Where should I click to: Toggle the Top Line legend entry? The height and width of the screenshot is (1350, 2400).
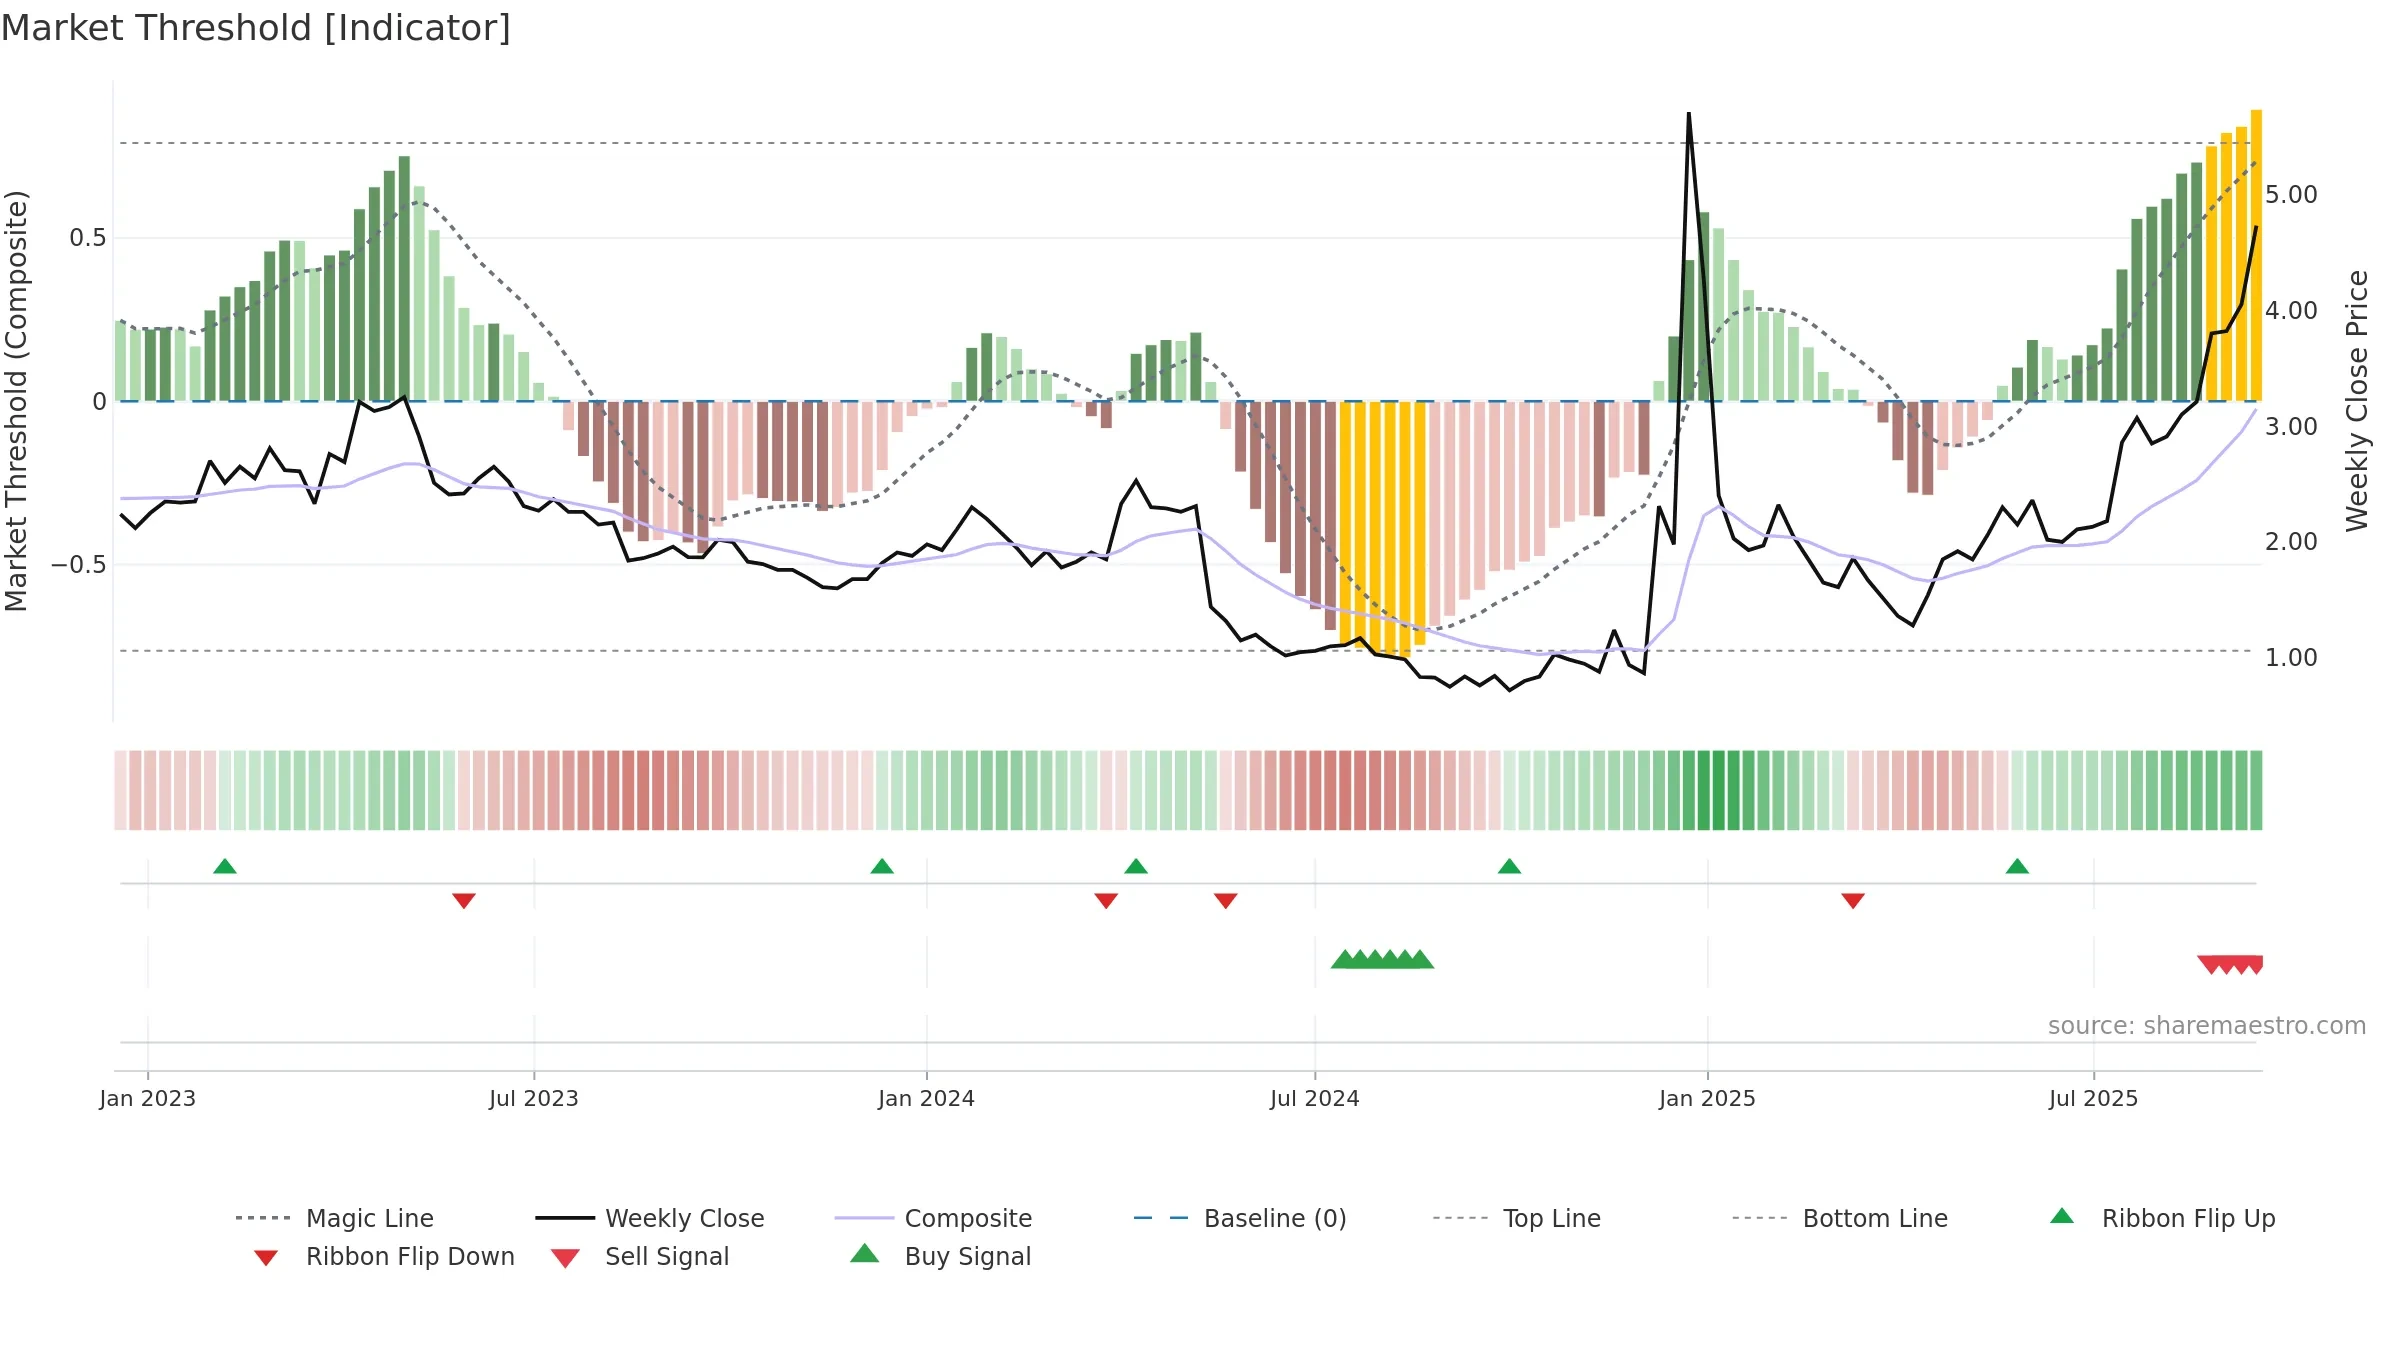point(1517,1218)
